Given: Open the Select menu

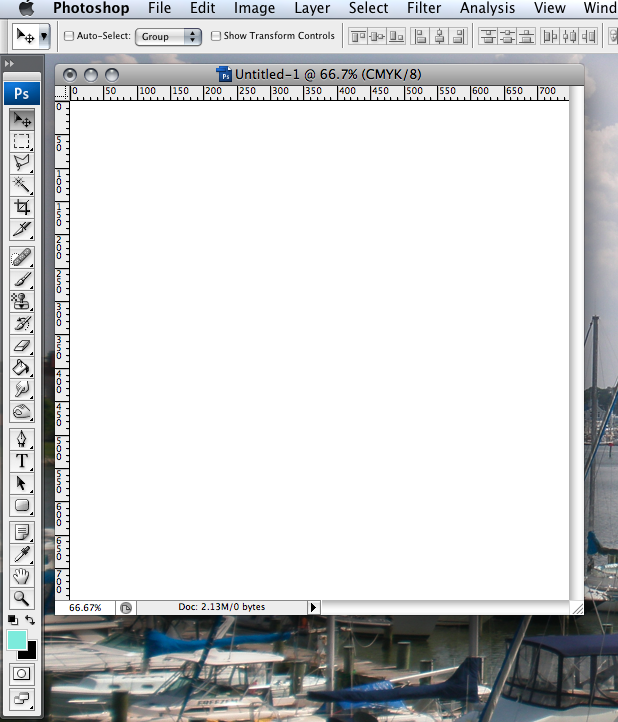Looking at the screenshot, I should pos(368,8).
